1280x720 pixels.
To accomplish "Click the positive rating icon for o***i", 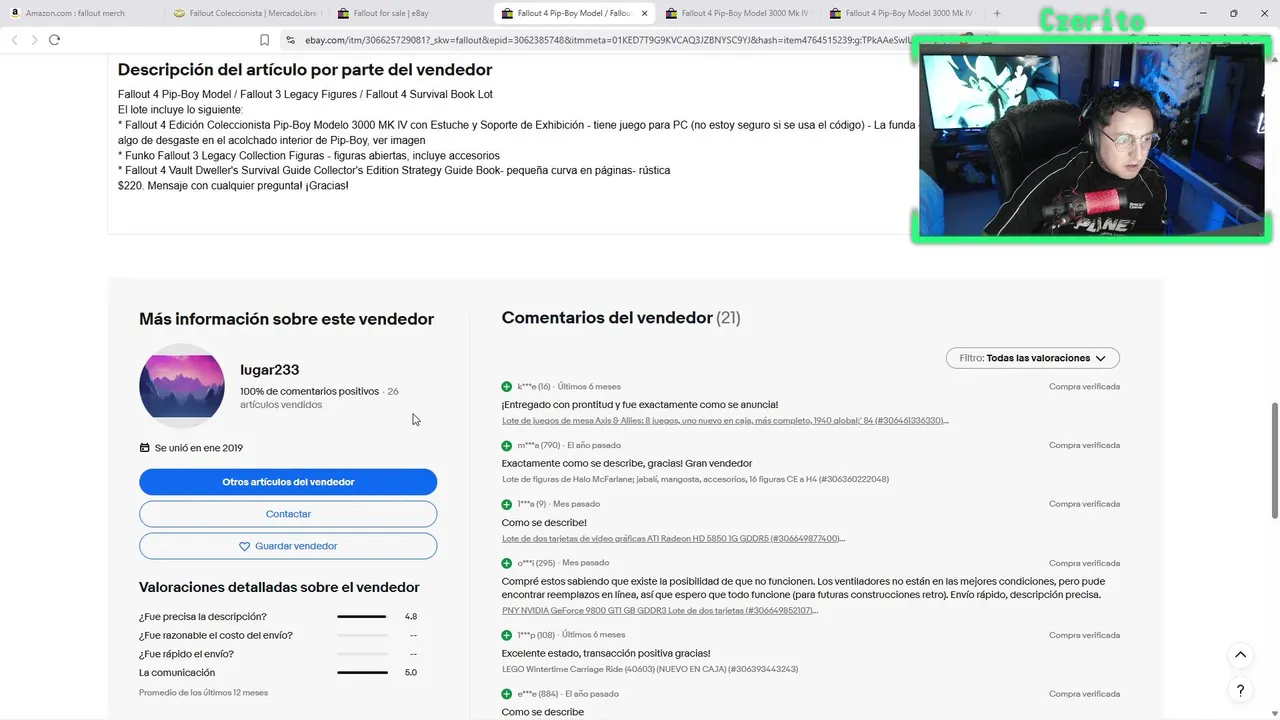I will pos(507,563).
